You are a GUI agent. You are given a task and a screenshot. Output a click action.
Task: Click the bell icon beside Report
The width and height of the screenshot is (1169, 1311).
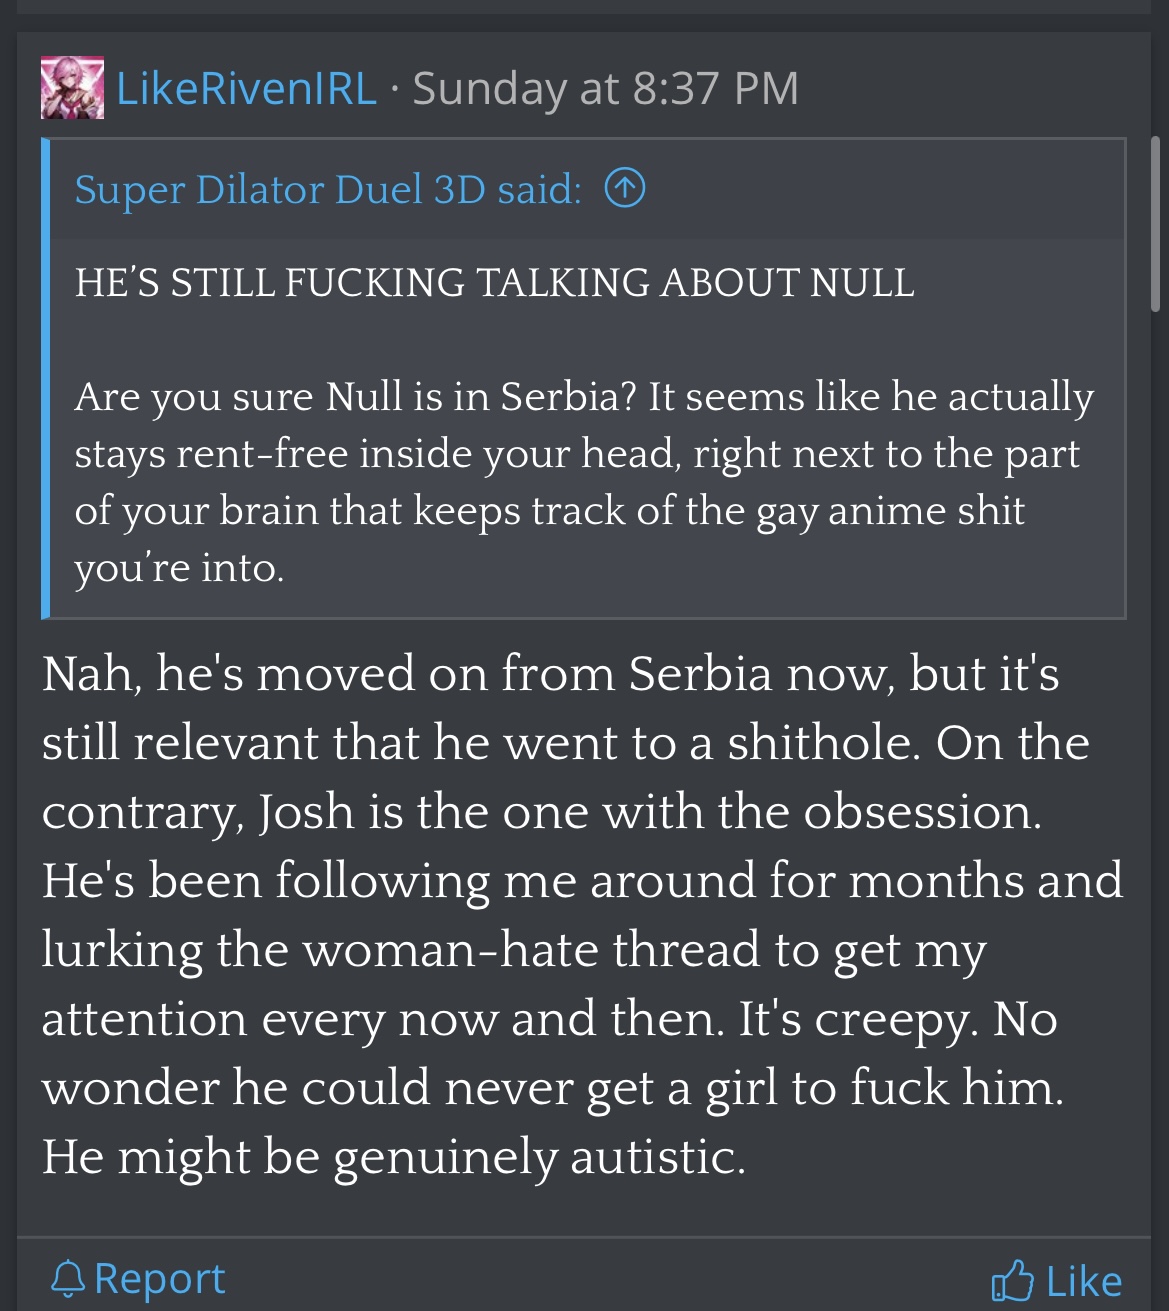68,1279
